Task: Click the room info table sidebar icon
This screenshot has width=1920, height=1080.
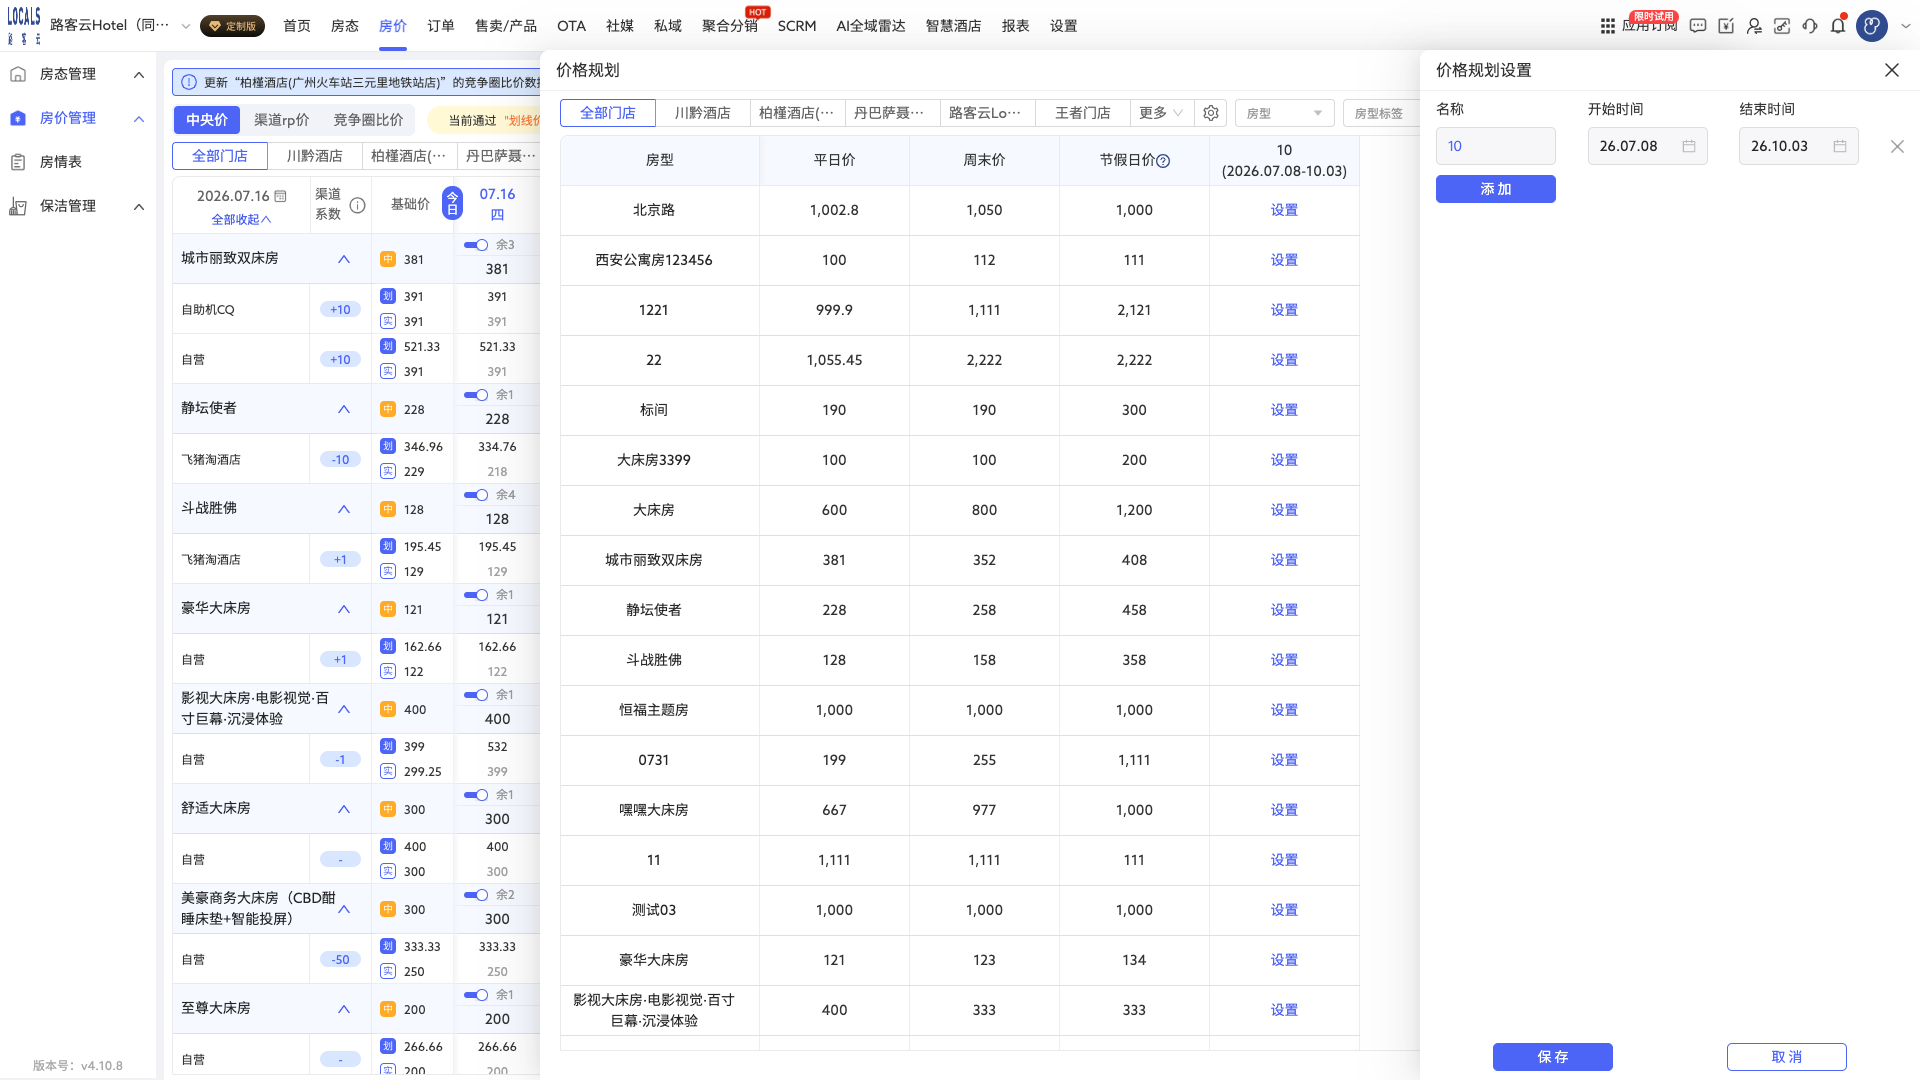Action: 18,162
